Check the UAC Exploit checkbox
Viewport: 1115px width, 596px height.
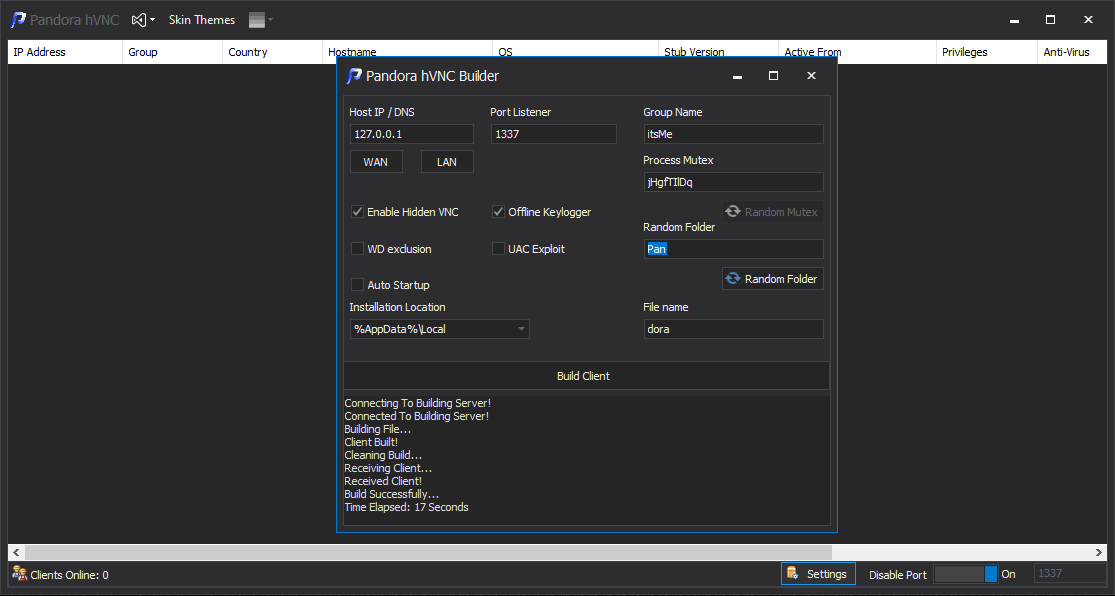498,249
